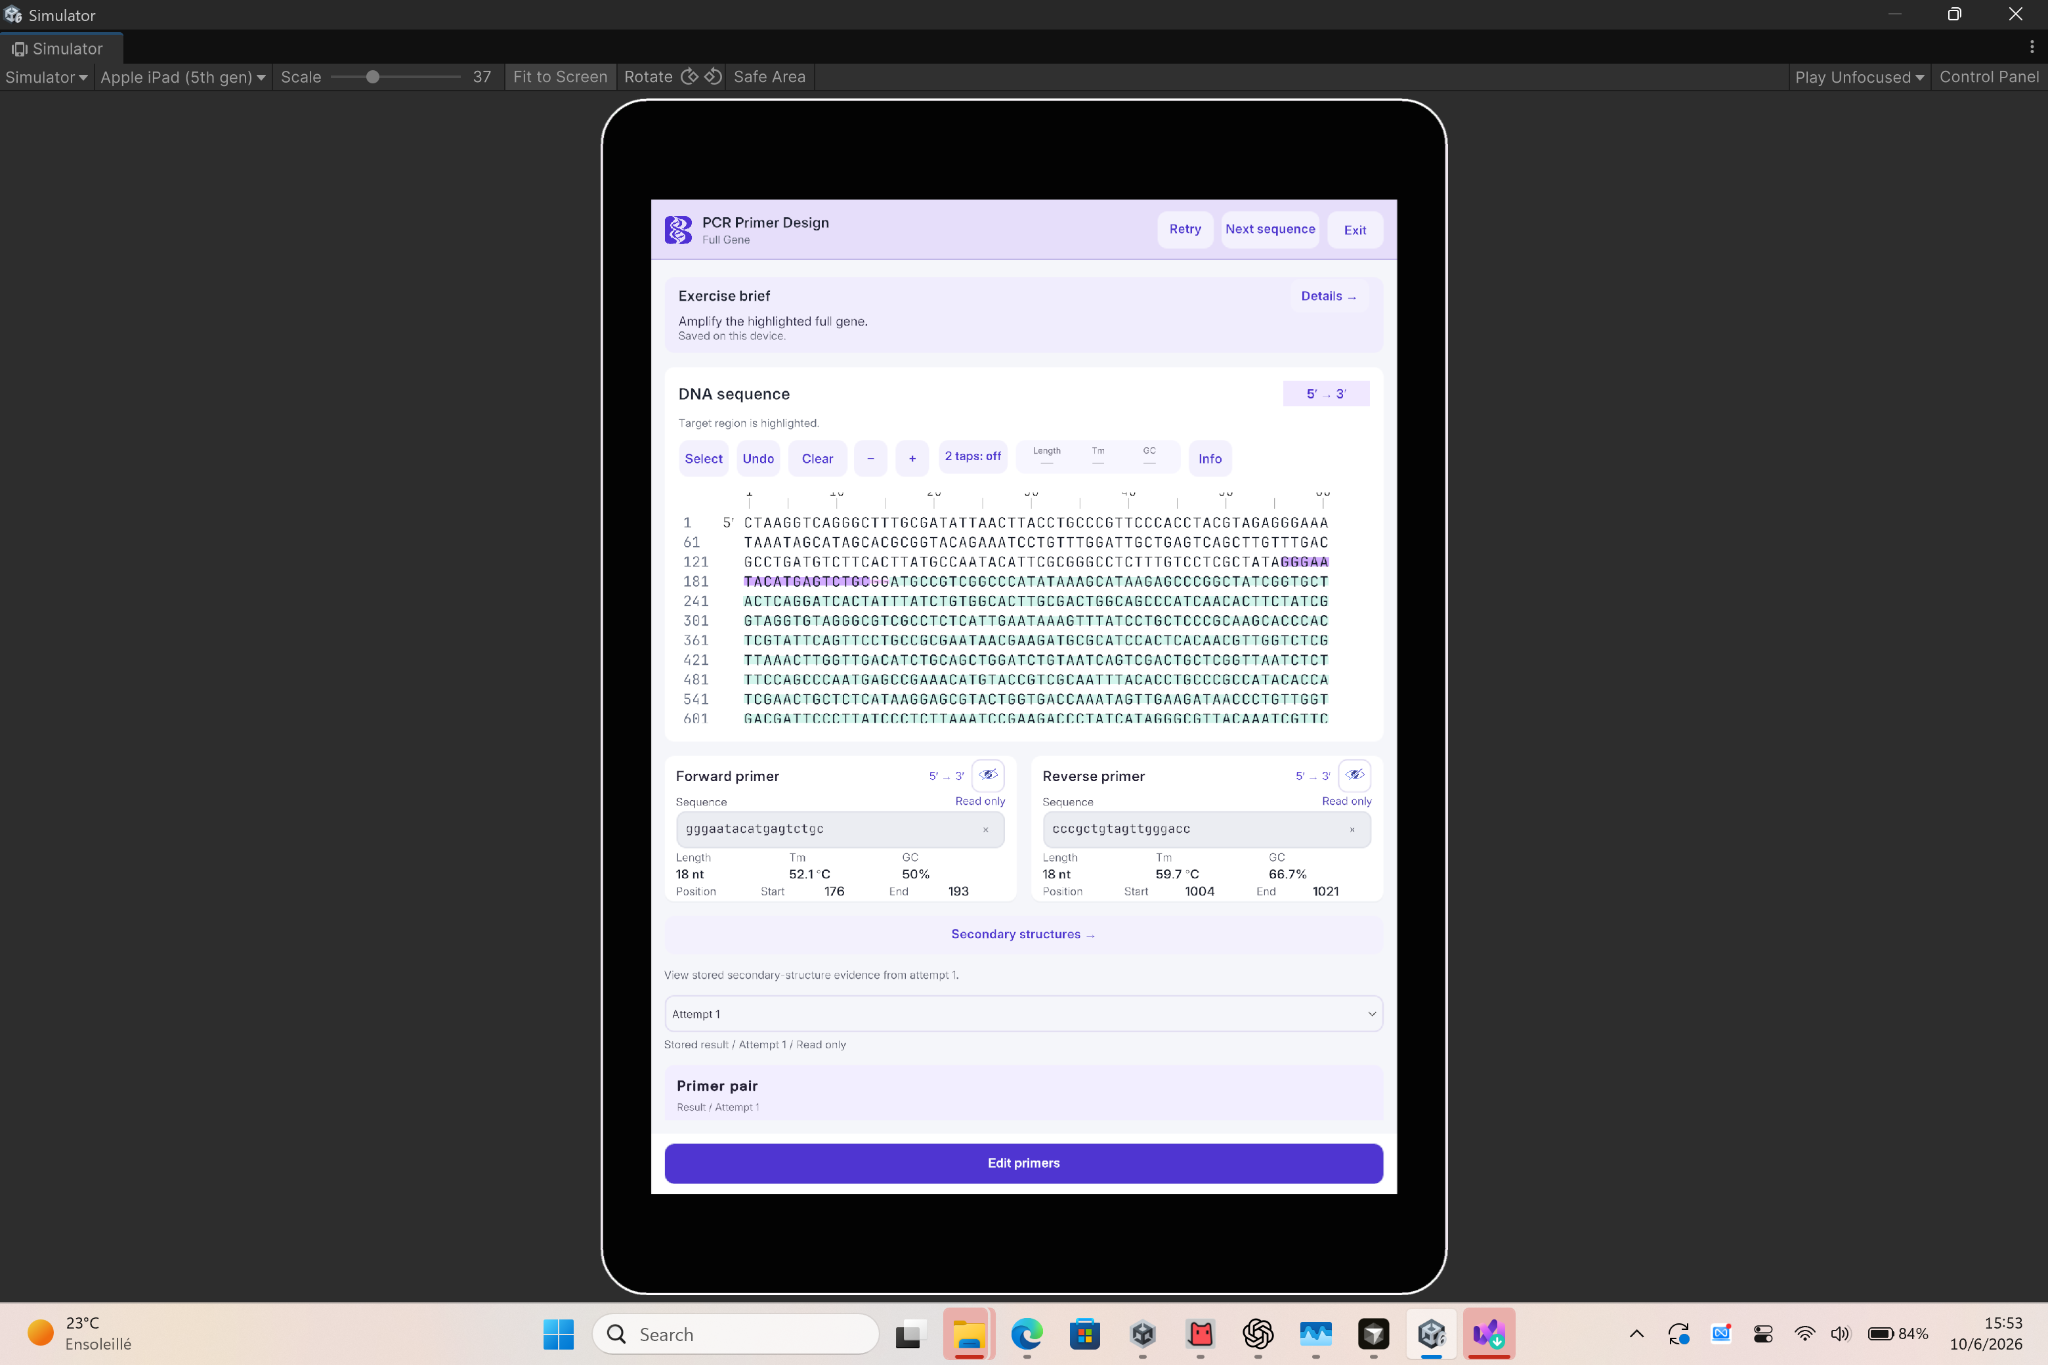Click the Scale slider handle
Viewport: 2048px width, 1365px height.
(372, 77)
